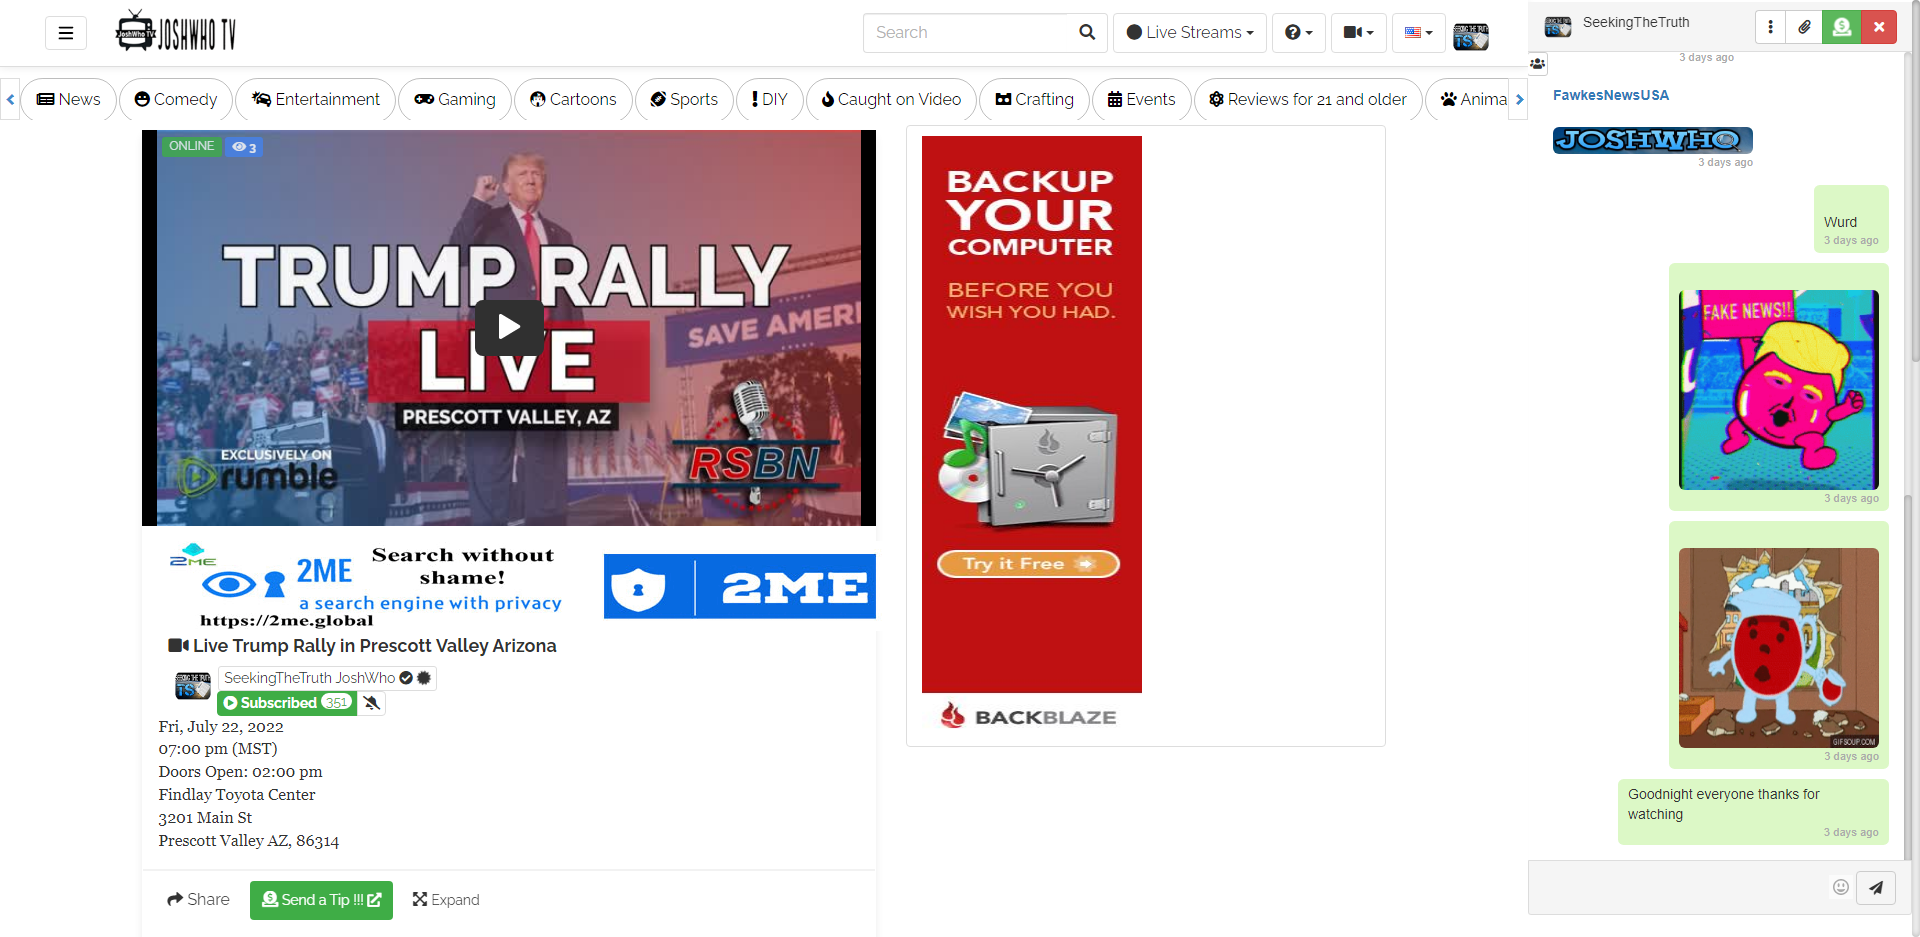The height and width of the screenshot is (937, 1920).
Task: Play the Trump Rally live video
Action: click(x=508, y=327)
